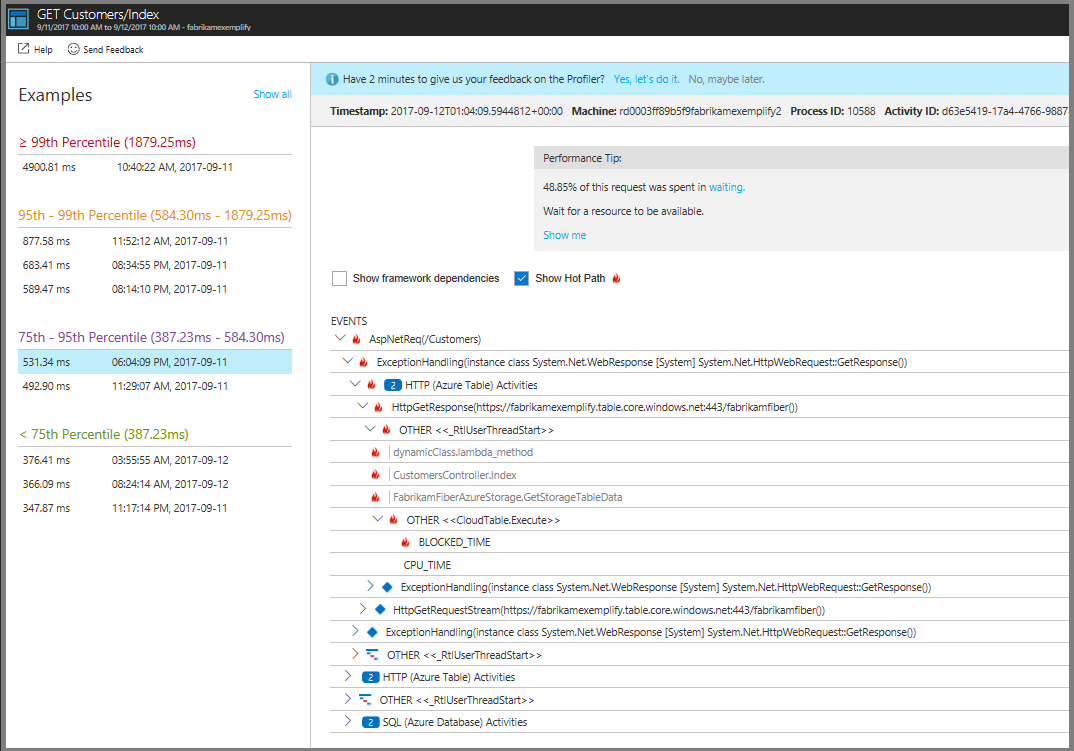Click the Timestamp value text
Viewport: 1074px width, 751px height.
pos(477,111)
